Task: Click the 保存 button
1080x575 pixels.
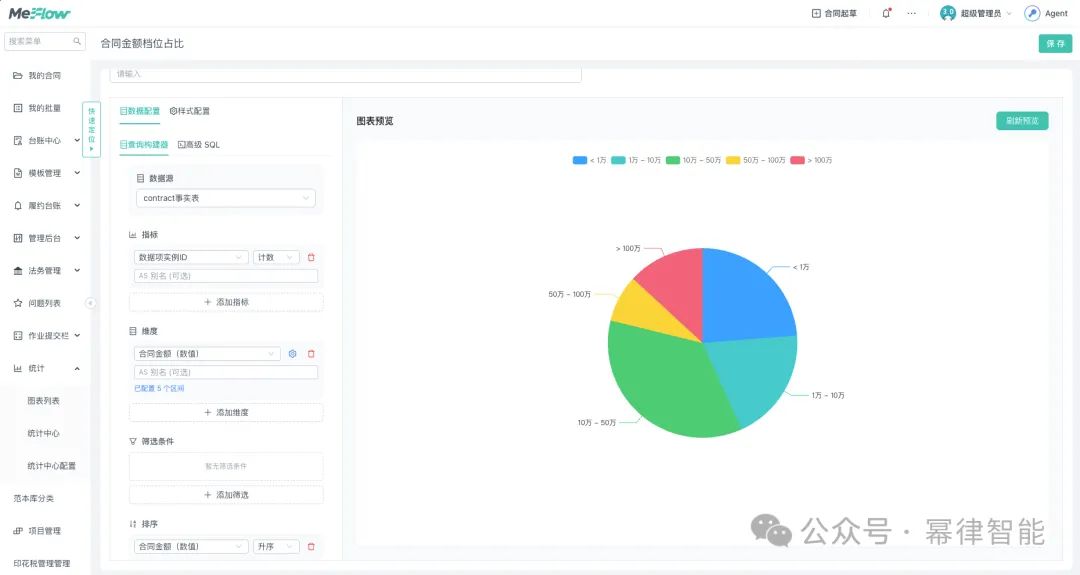Action: click(1055, 43)
